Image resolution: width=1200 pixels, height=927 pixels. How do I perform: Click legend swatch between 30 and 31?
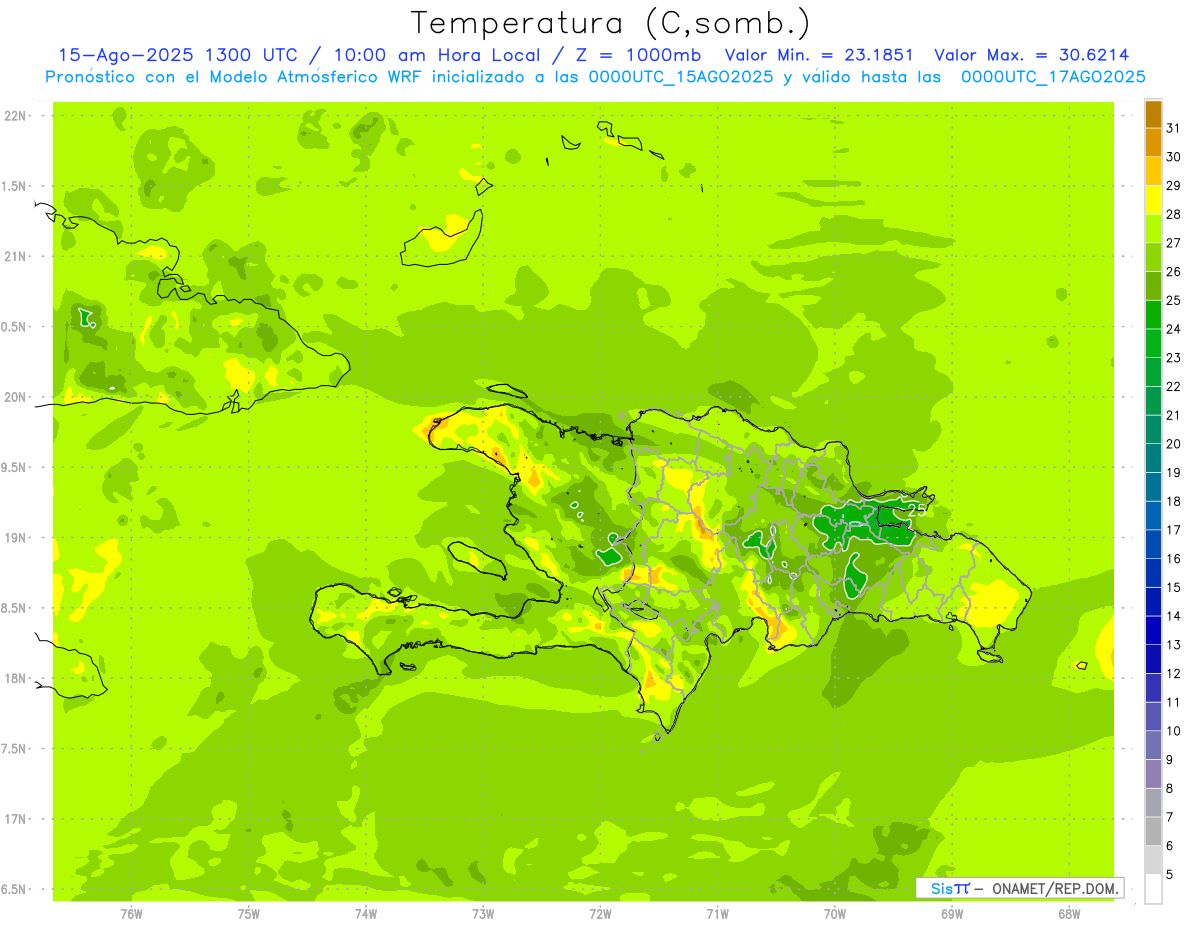[1153, 143]
